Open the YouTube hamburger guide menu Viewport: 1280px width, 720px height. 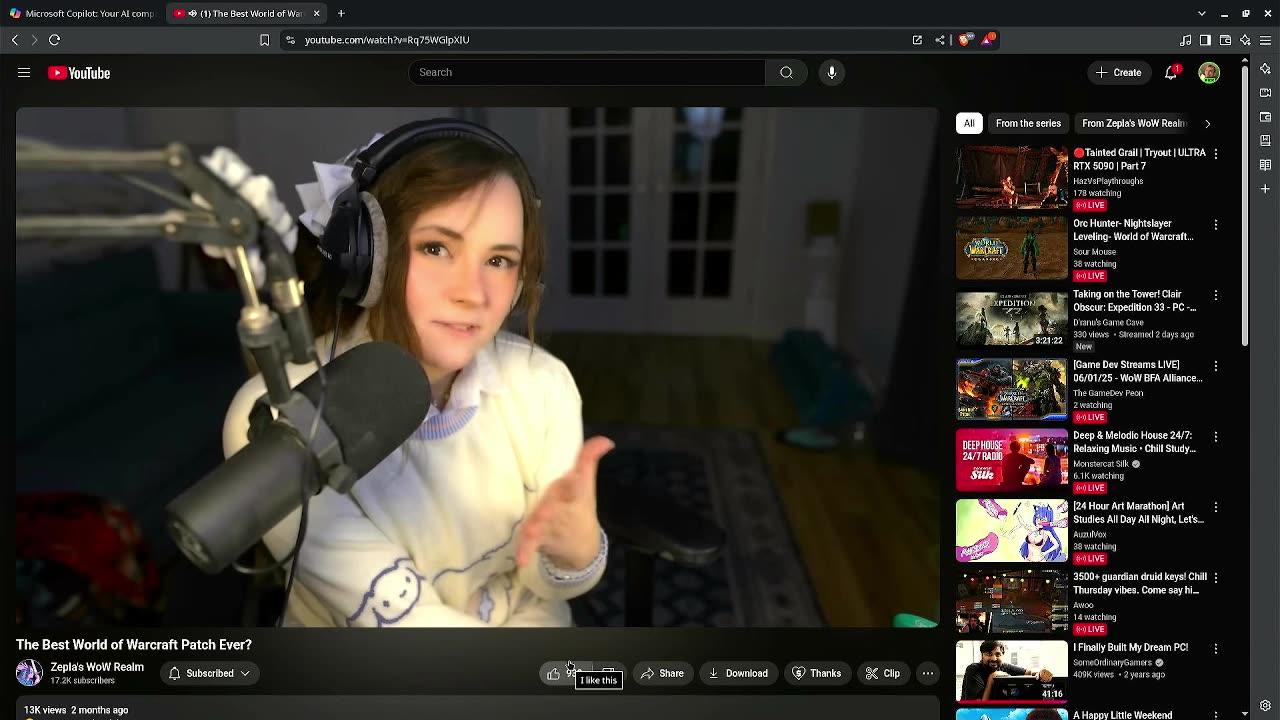point(24,73)
